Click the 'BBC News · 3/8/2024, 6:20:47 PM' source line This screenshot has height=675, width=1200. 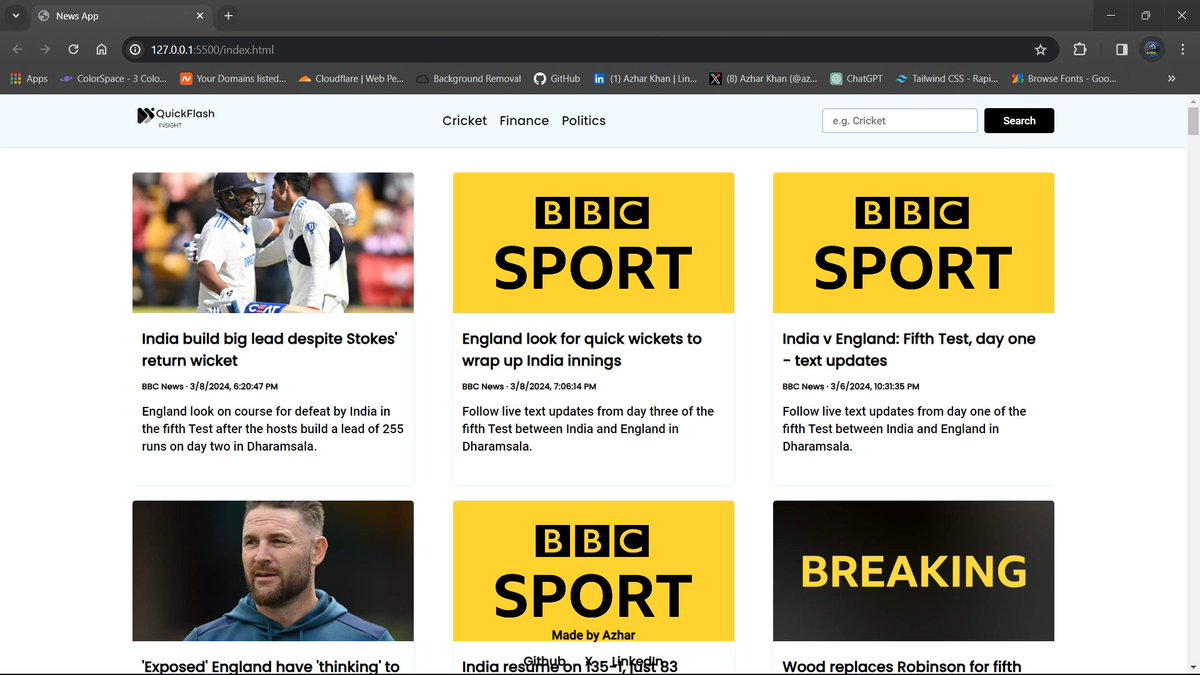(x=210, y=386)
